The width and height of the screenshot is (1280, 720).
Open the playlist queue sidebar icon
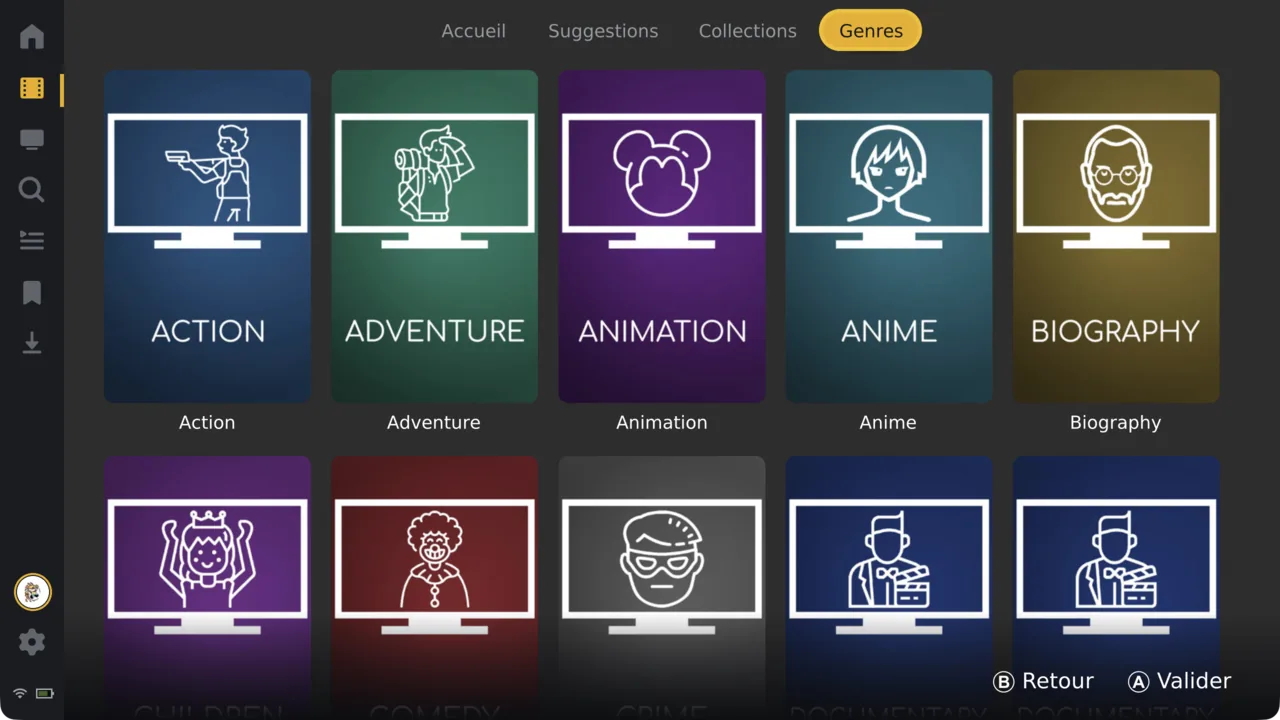tap(32, 240)
